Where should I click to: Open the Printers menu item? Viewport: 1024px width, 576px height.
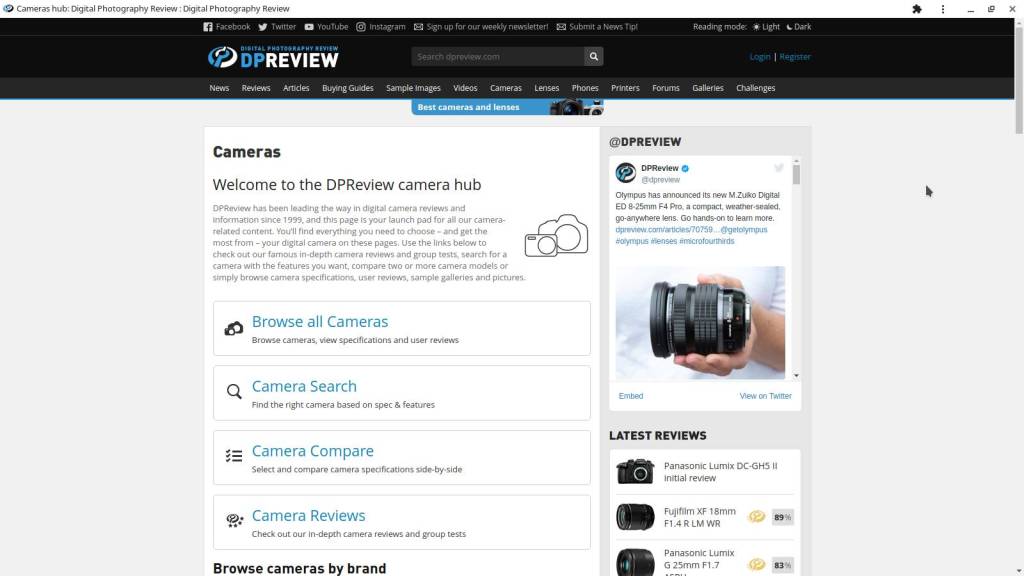[625, 88]
